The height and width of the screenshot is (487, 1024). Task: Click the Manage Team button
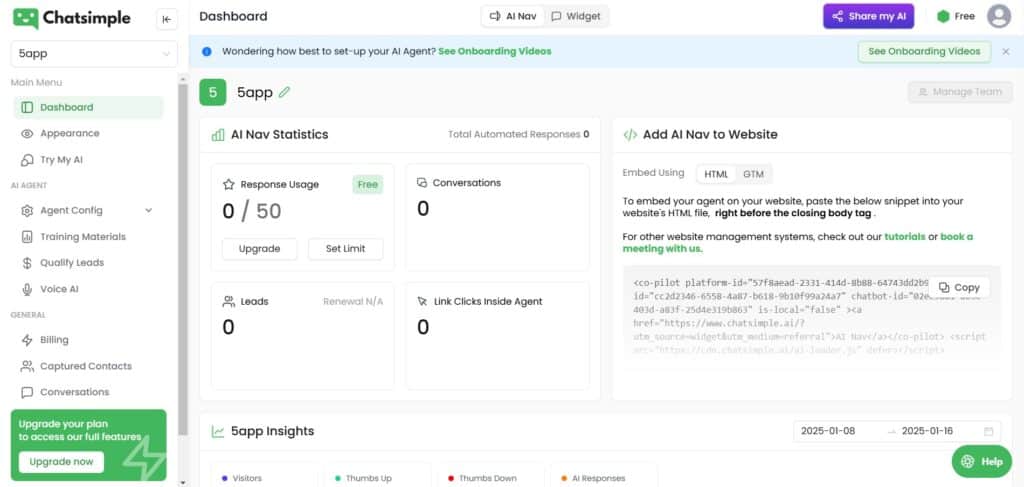[960, 92]
